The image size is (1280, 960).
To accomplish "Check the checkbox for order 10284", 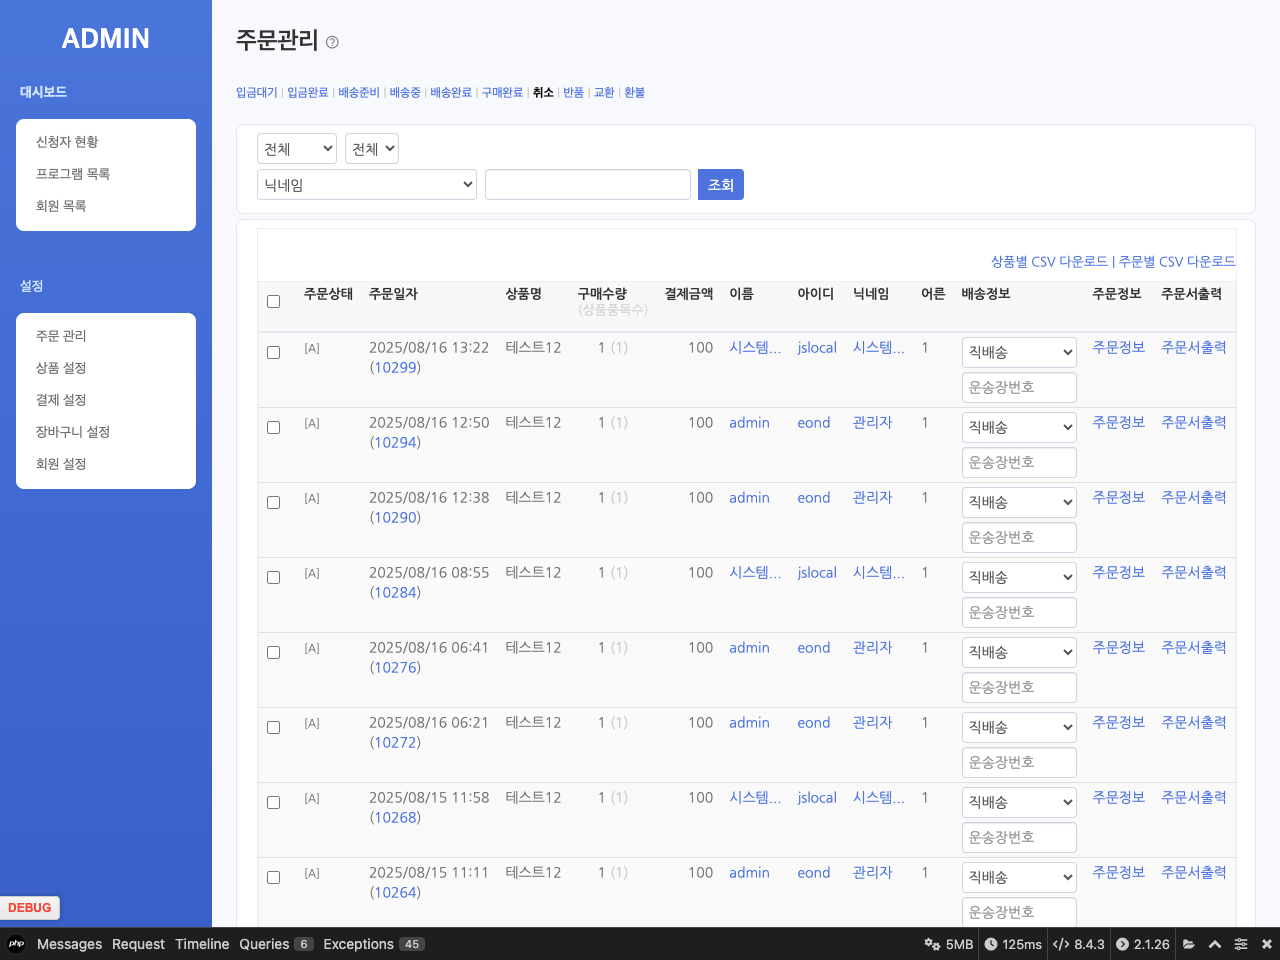I will [x=273, y=578].
